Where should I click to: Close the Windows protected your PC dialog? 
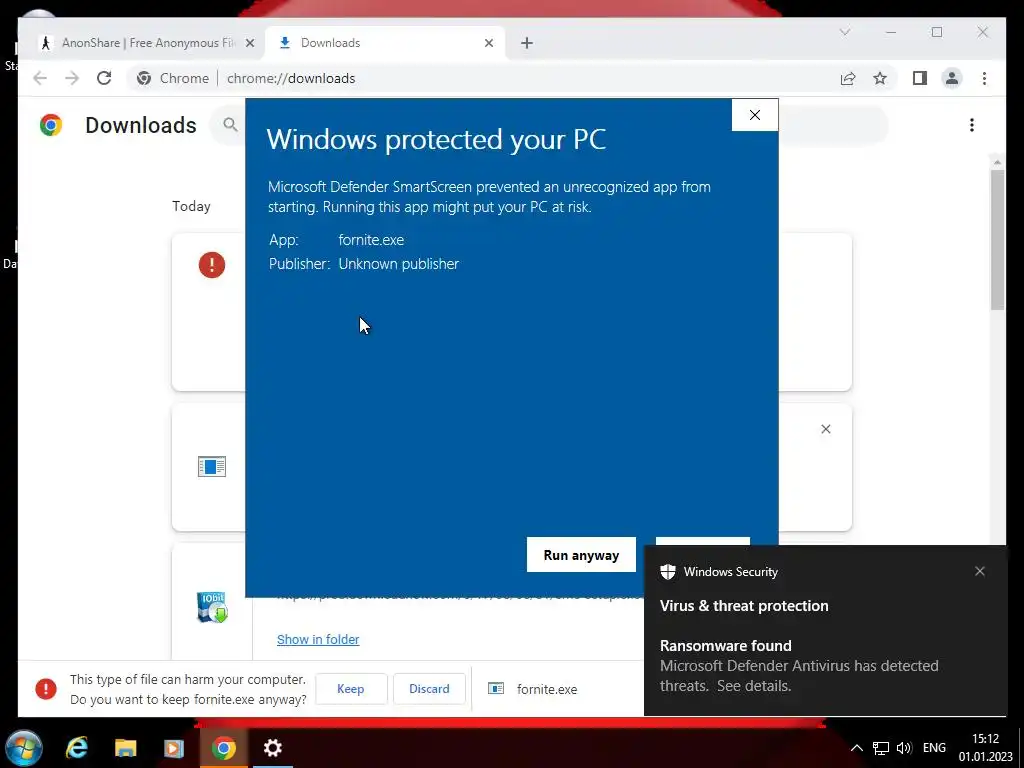pyautogui.click(x=754, y=115)
